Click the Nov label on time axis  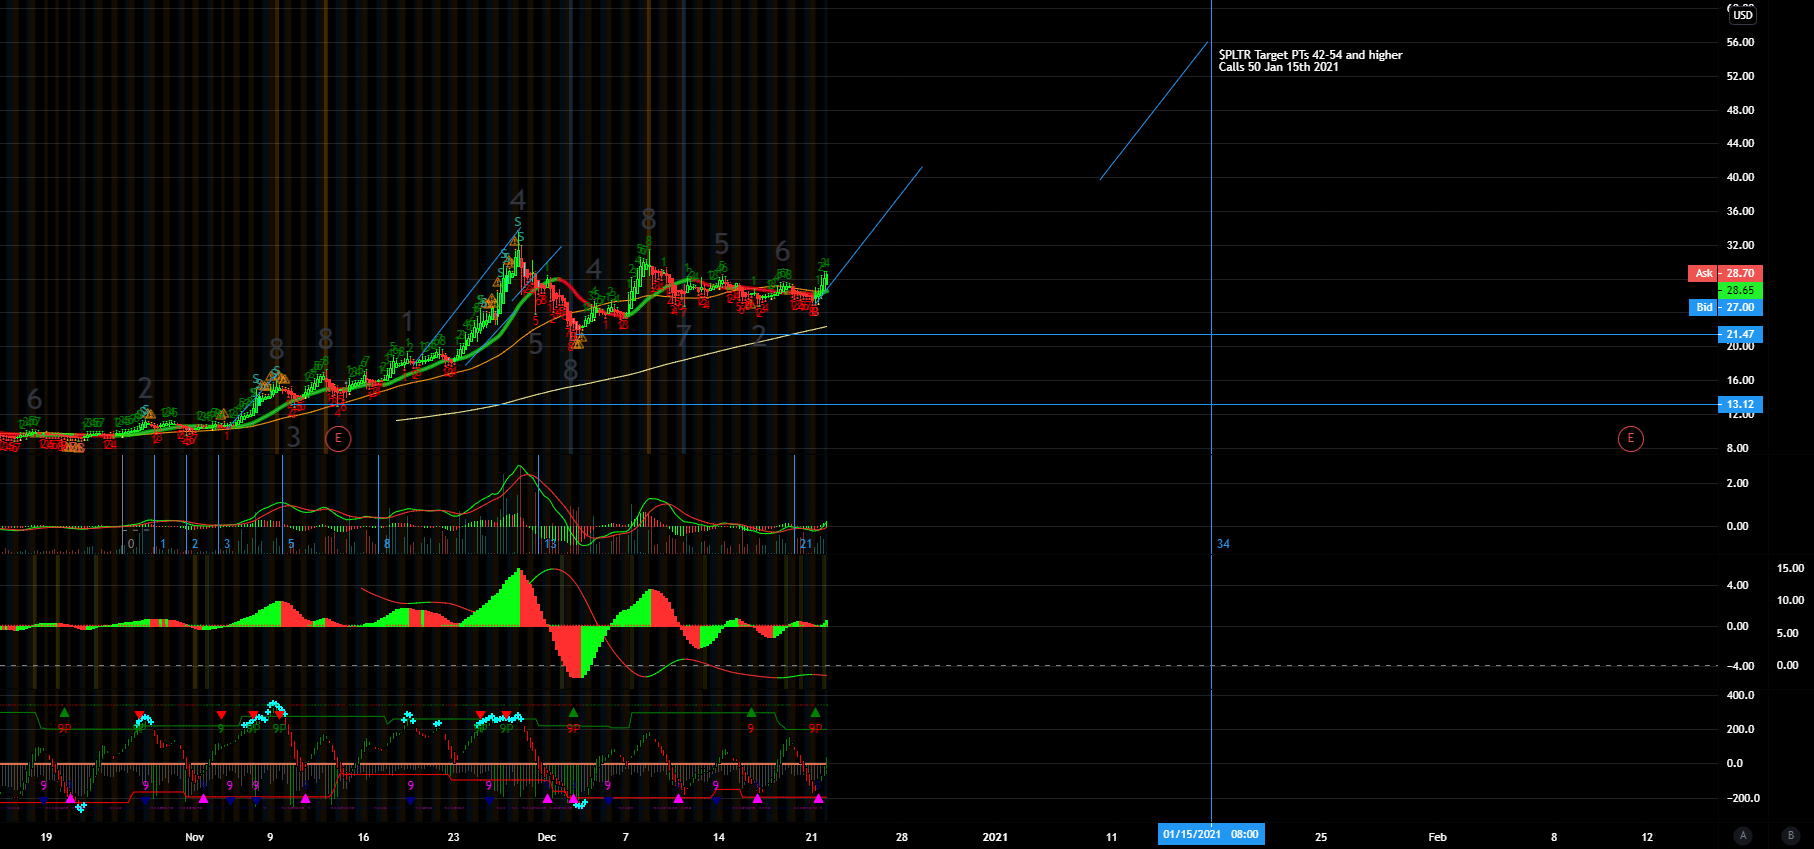pyautogui.click(x=195, y=837)
